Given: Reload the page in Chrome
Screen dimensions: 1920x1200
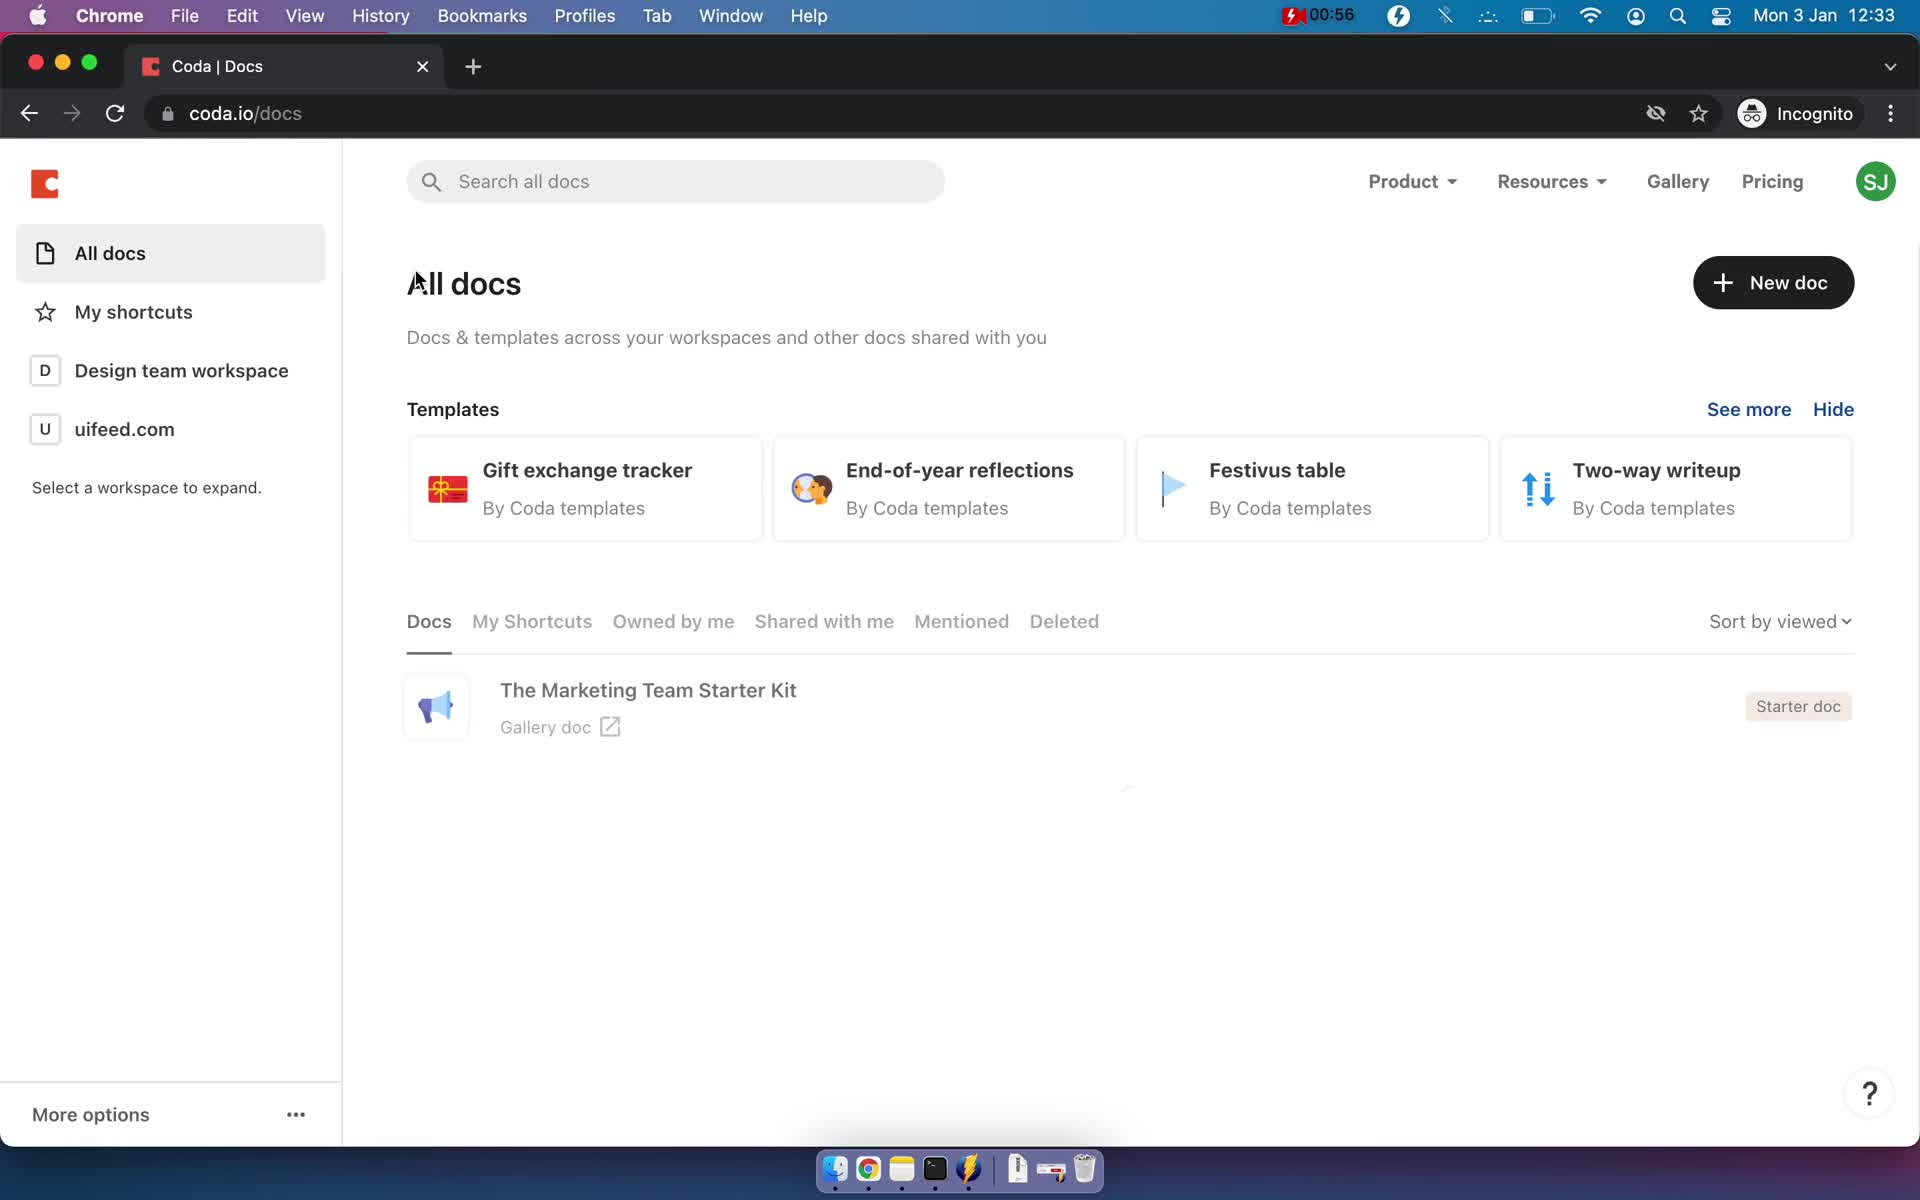Looking at the screenshot, I should (x=115, y=114).
